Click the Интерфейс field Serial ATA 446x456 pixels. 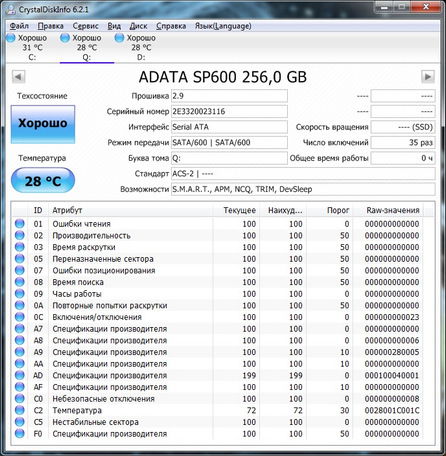pos(229,127)
